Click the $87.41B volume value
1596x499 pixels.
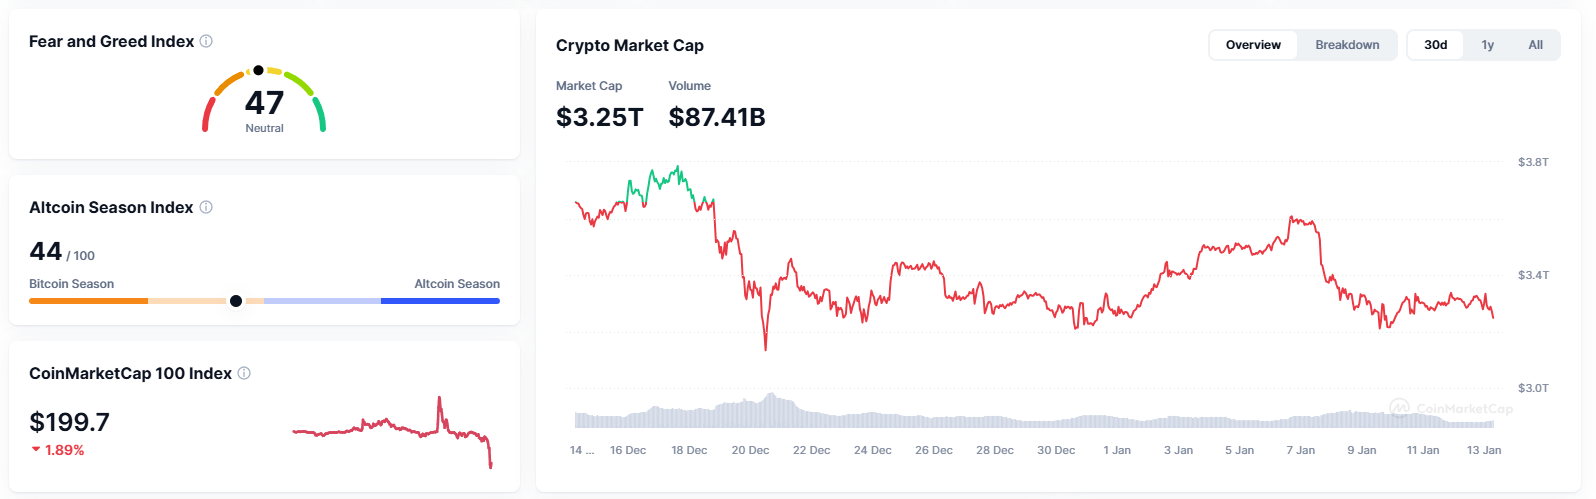point(717,117)
